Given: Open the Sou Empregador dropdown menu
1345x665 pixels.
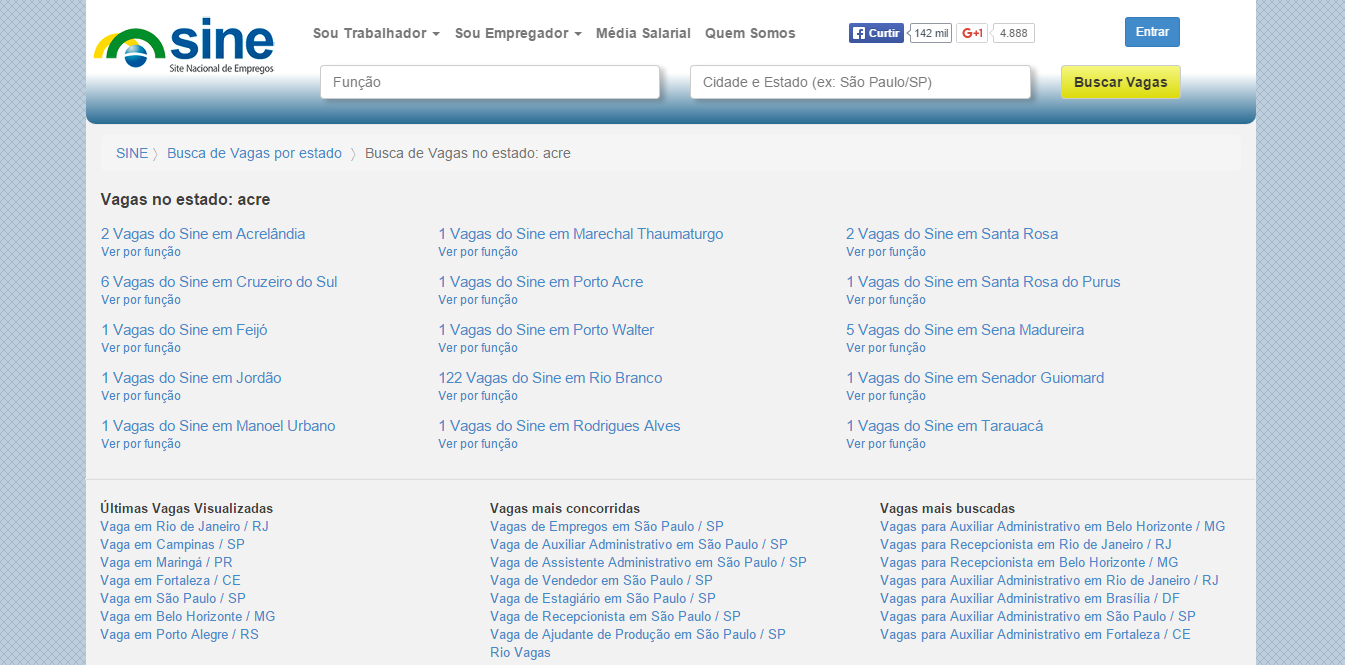Looking at the screenshot, I should click(x=518, y=33).
